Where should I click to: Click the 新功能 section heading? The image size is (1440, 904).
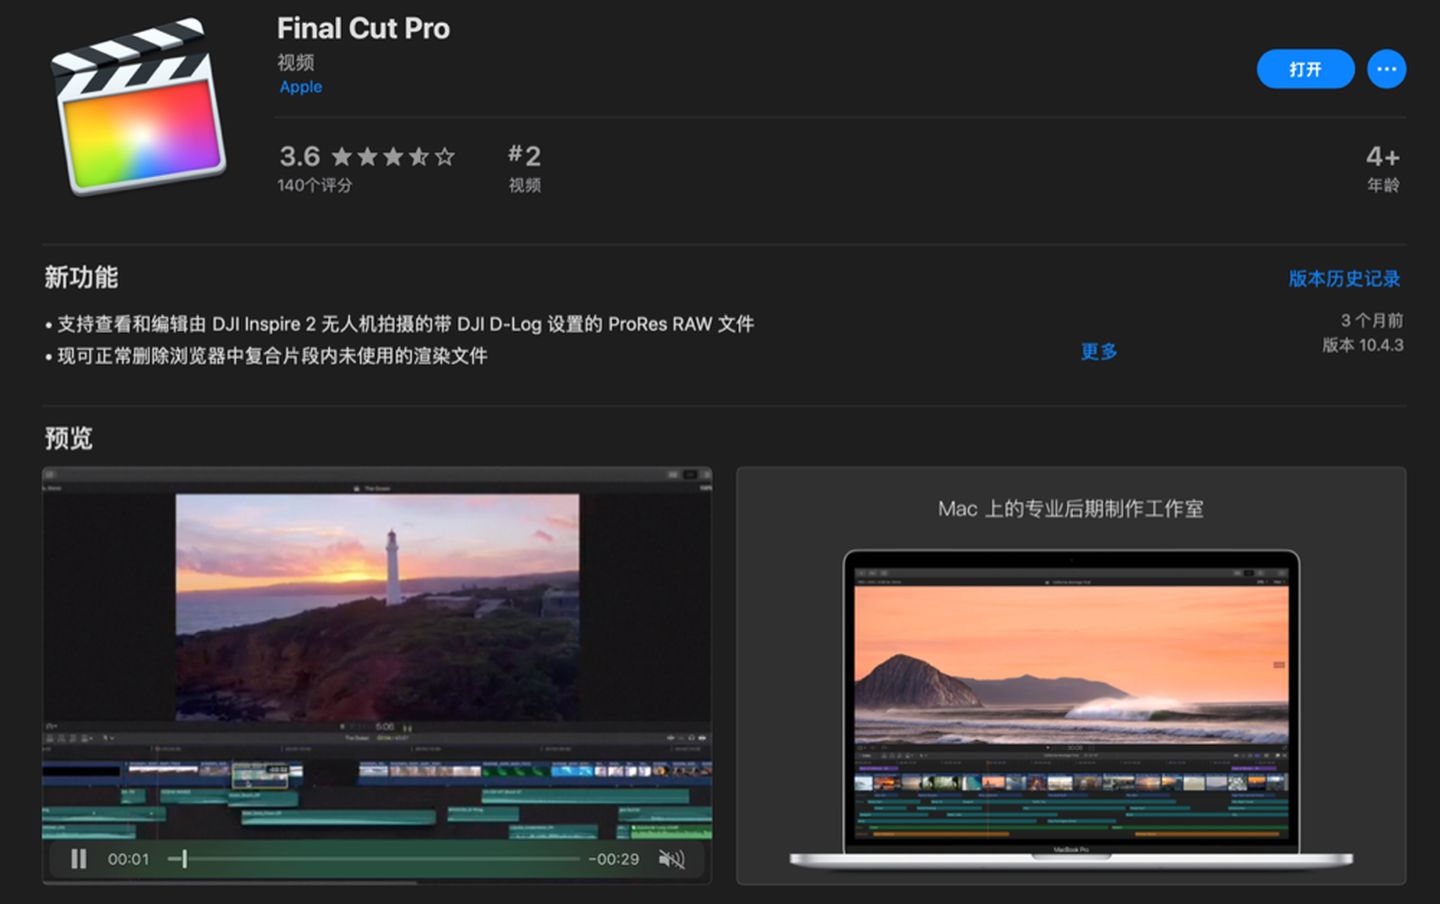point(81,277)
